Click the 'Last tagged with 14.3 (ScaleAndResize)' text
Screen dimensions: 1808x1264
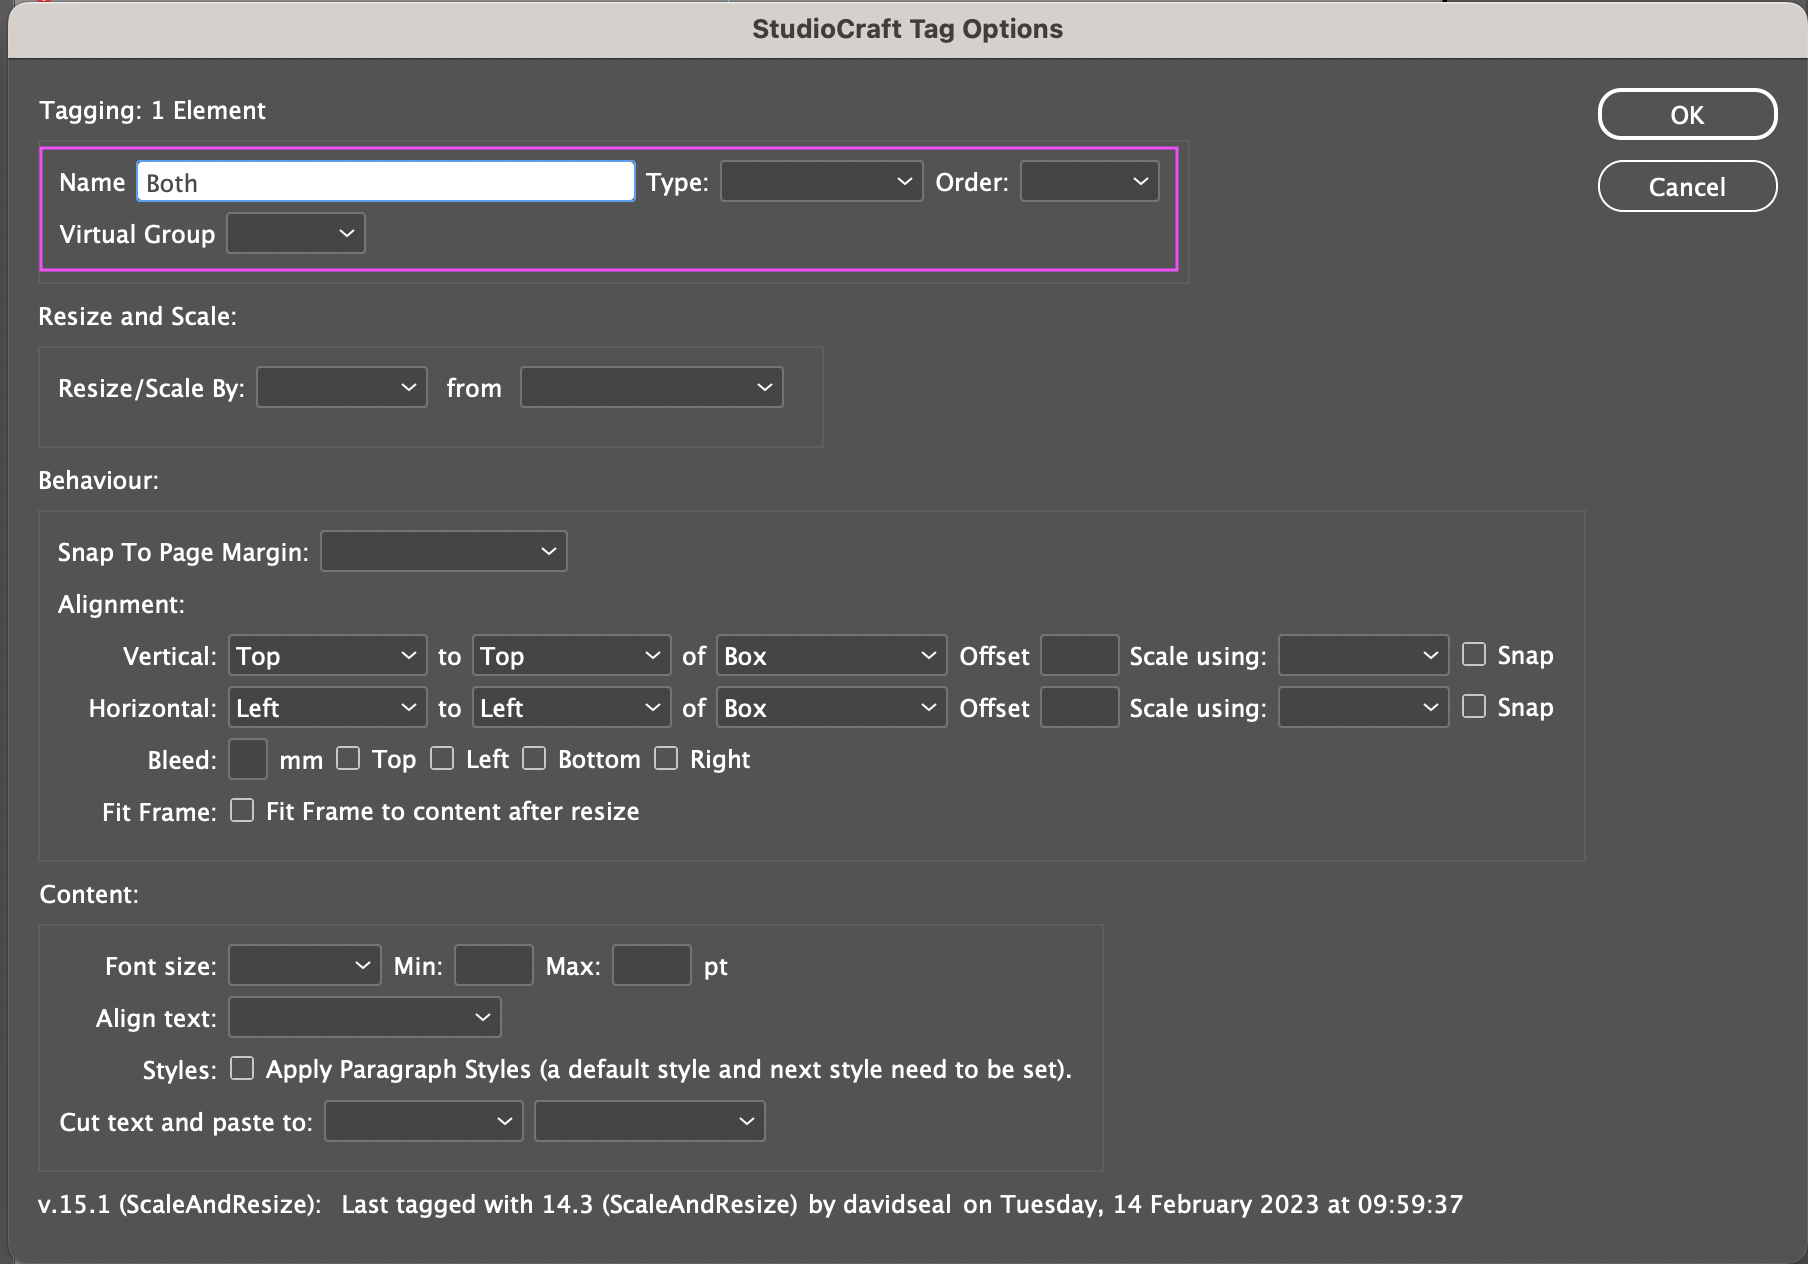click(569, 1204)
